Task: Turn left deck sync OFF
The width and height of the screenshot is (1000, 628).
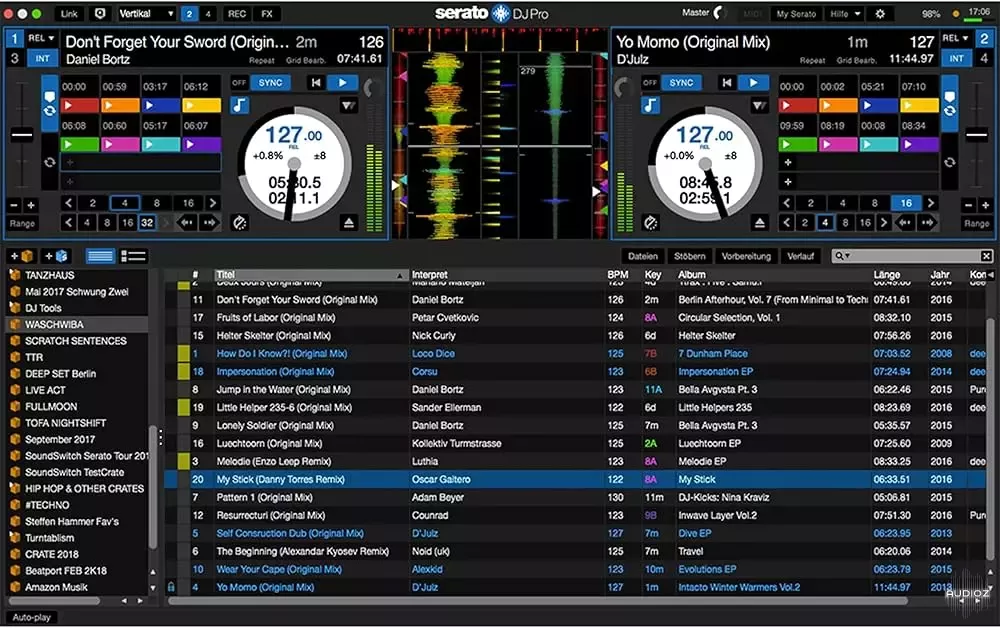Action: point(239,83)
